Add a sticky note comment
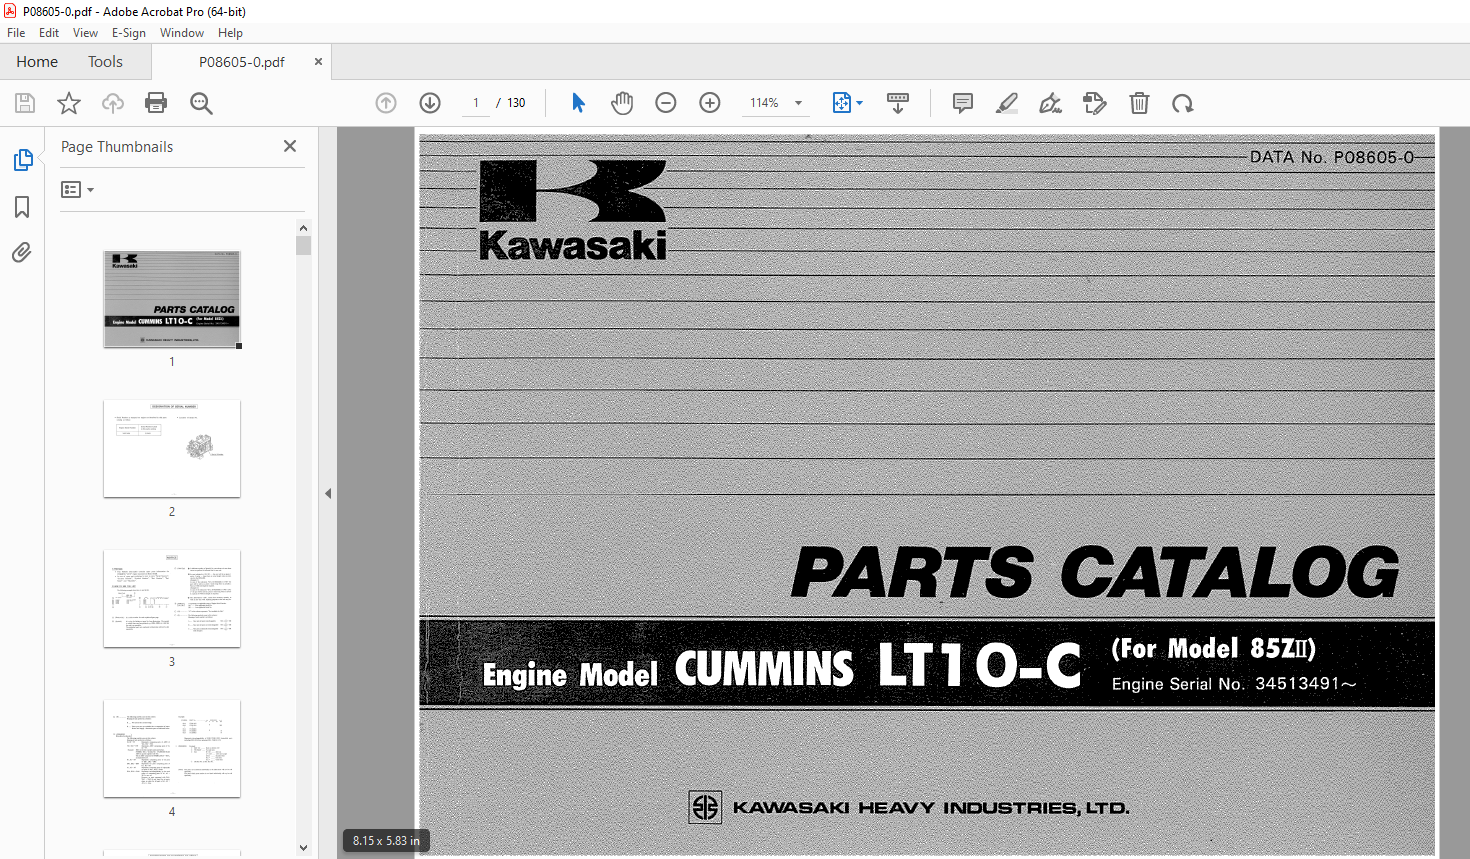The width and height of the screenshot is (1470, 859). coord(963,103)
